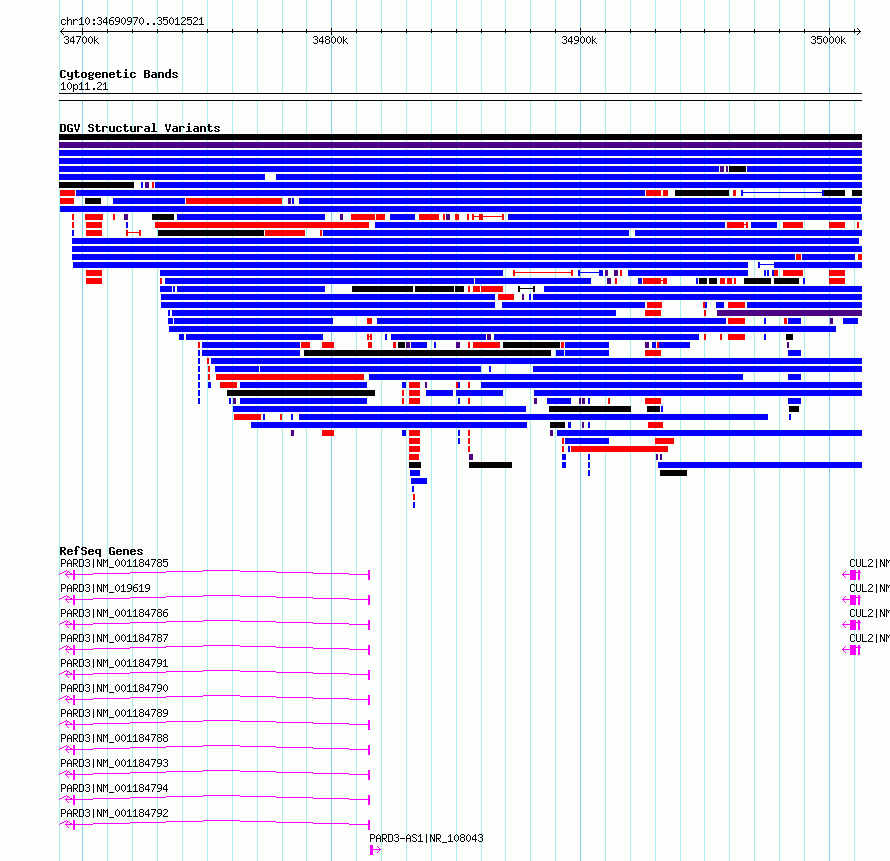Click the 34900k ruler label
Screen dimensions: 890x861
point(579,40)
